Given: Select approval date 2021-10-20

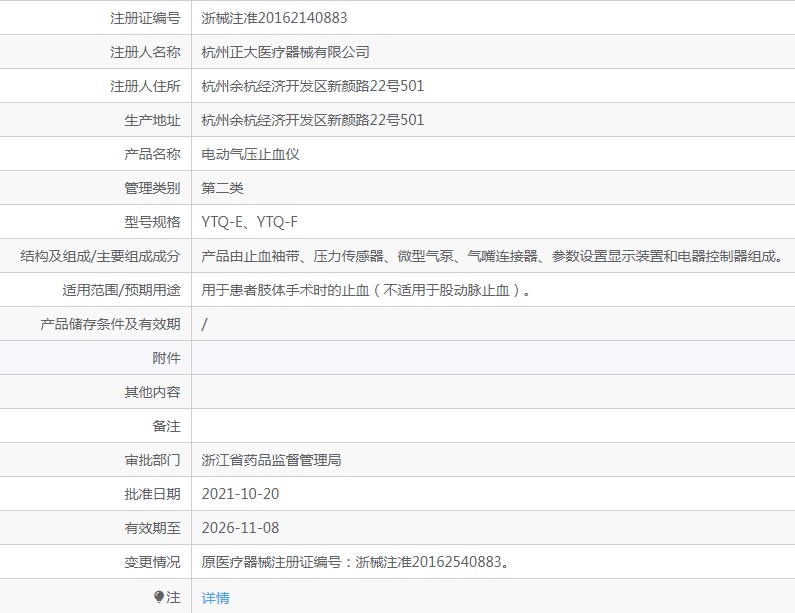Looking at the screenshot, I should pos(240,493).
